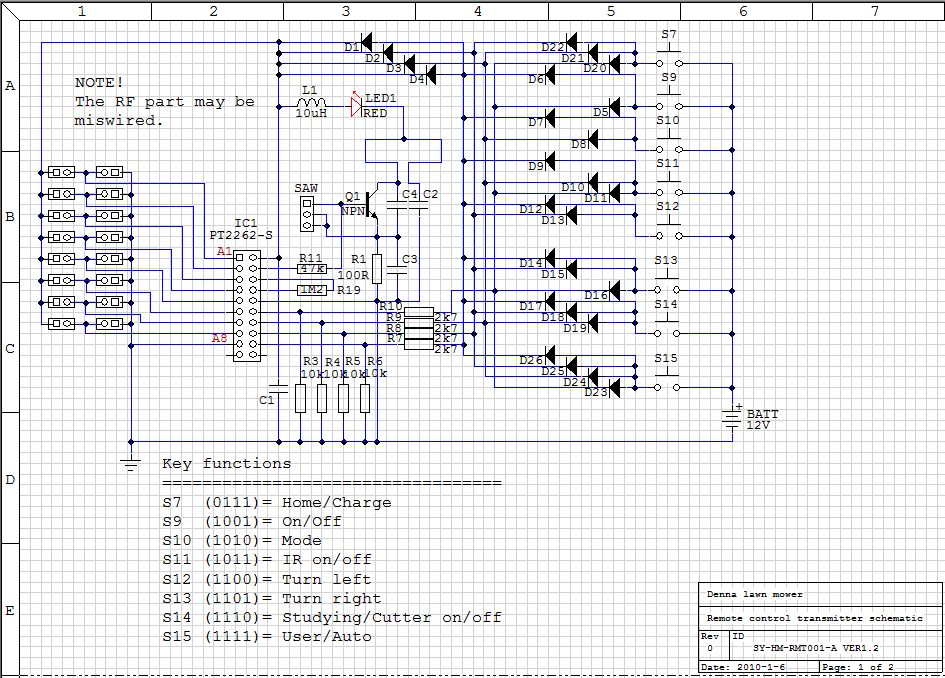This screenshot has width=945, height=678.
Task: Click the R11 47k resistor
Action: point(312,268)
